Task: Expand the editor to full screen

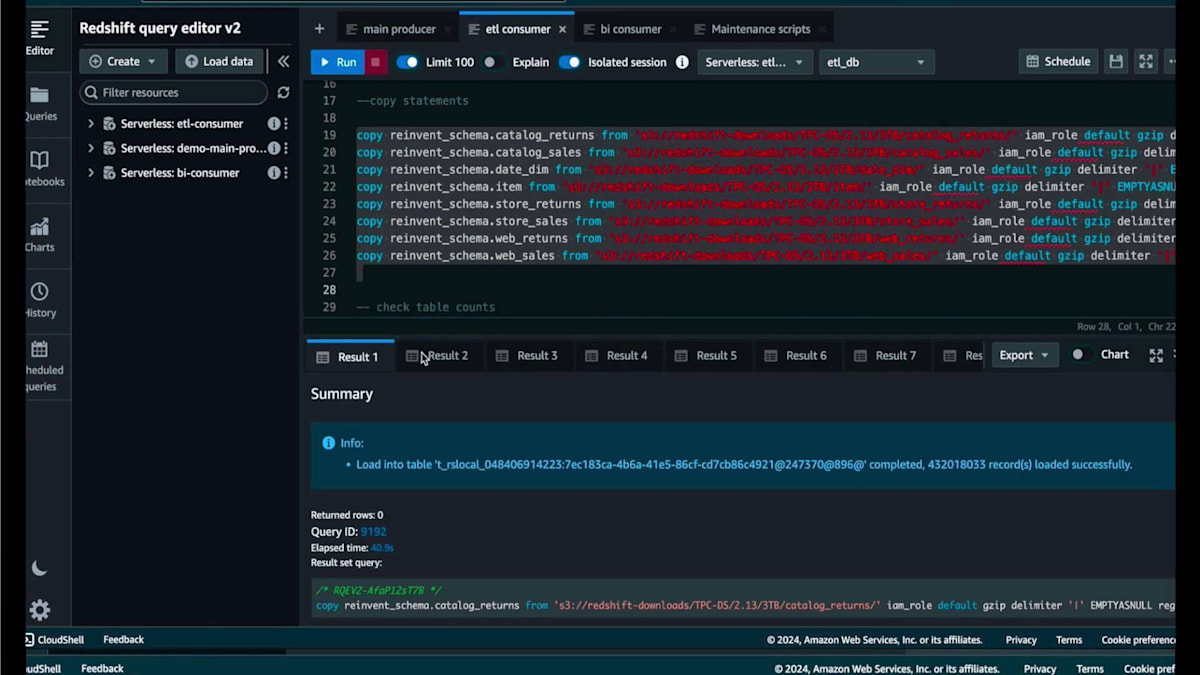Action: point(1146,62)
